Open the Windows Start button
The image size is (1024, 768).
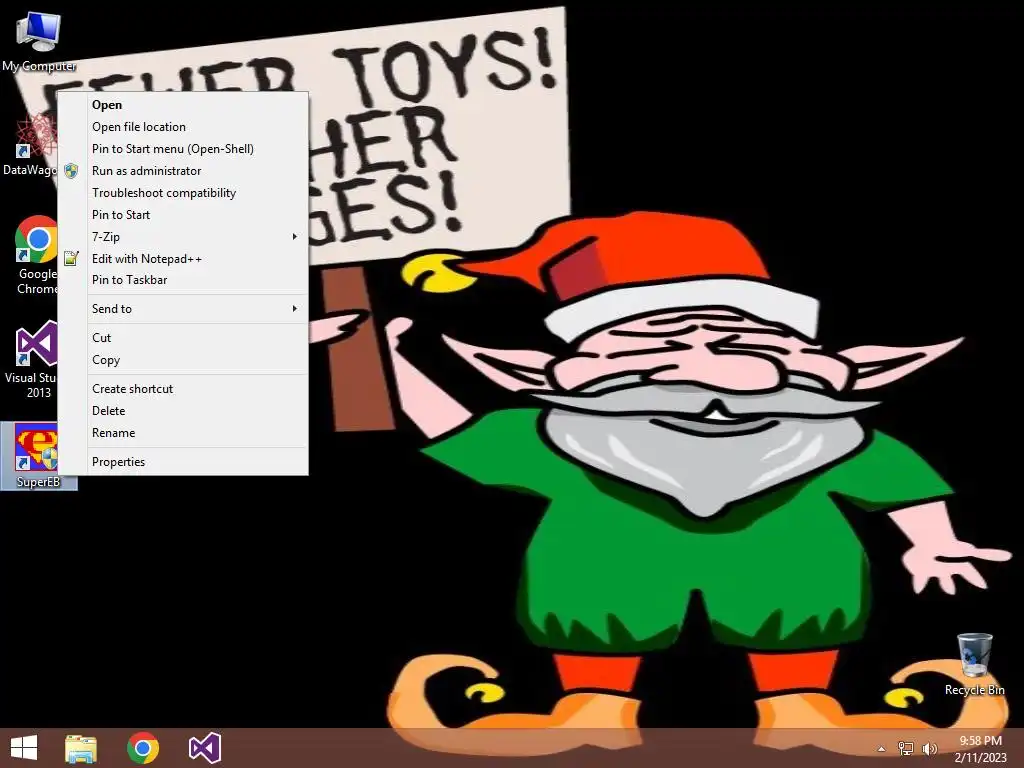pos(24,748)
